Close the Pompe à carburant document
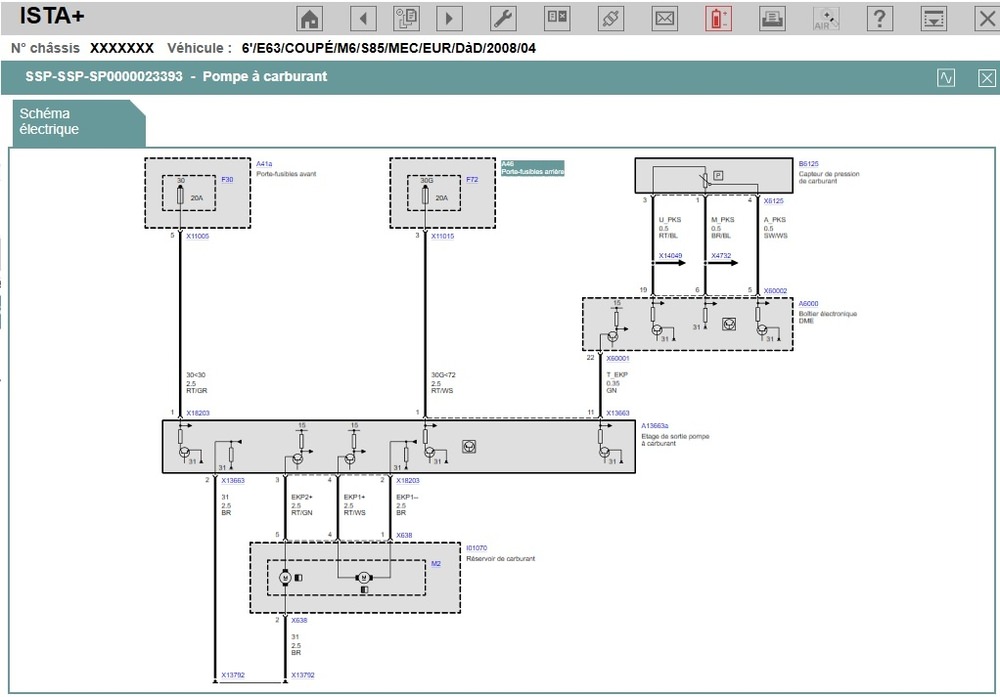 987,78
